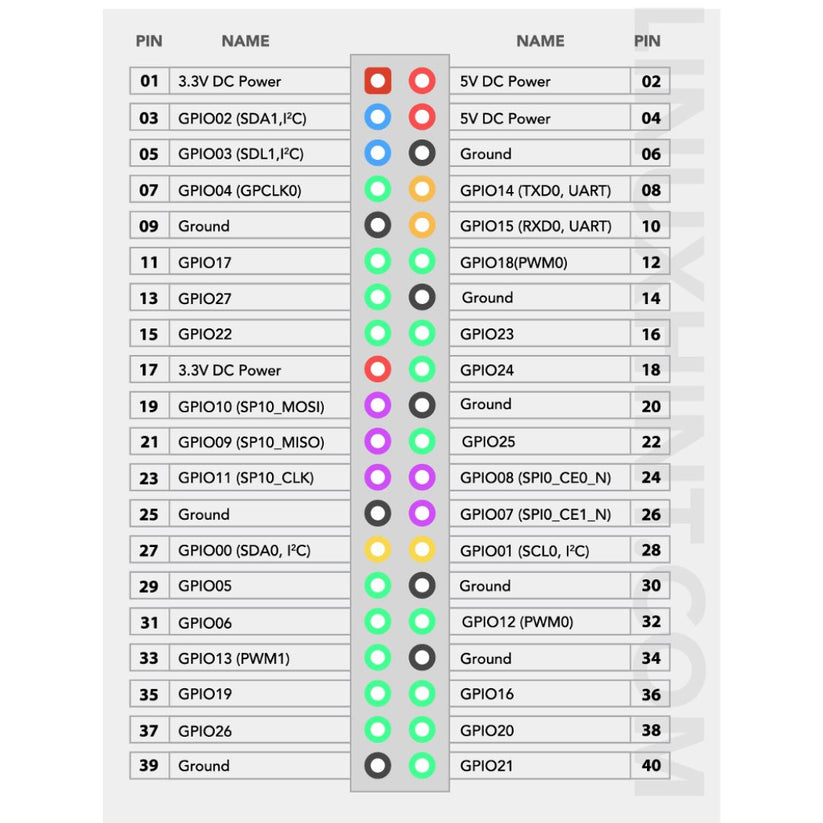Select the orange GPIO14 TXD0 pin circle
This screenshot has width=823, height=823.
pos(422,189)
